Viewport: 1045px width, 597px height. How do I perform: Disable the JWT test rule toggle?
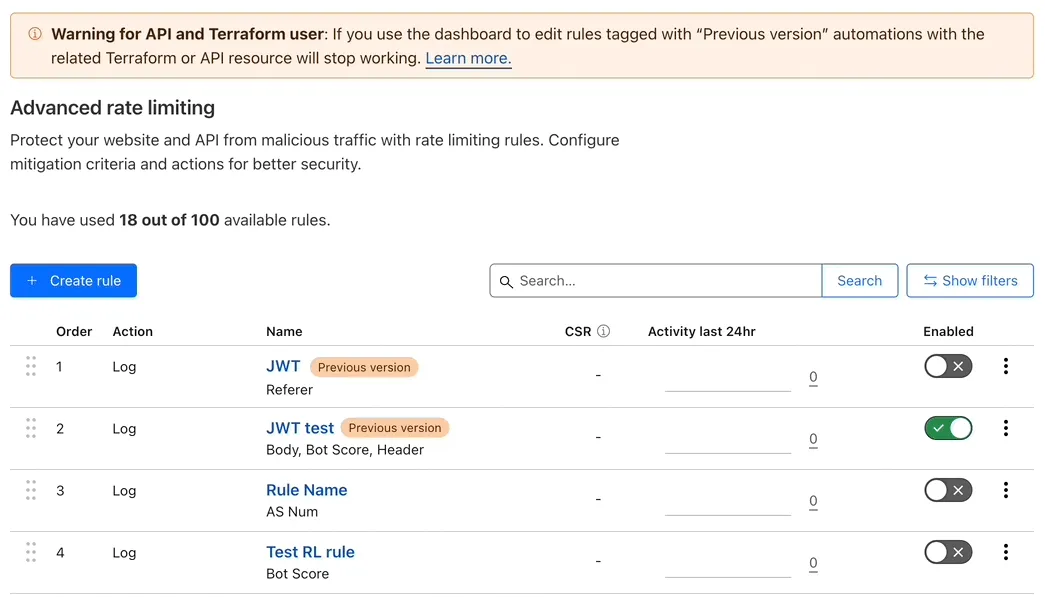click(948, 429)
